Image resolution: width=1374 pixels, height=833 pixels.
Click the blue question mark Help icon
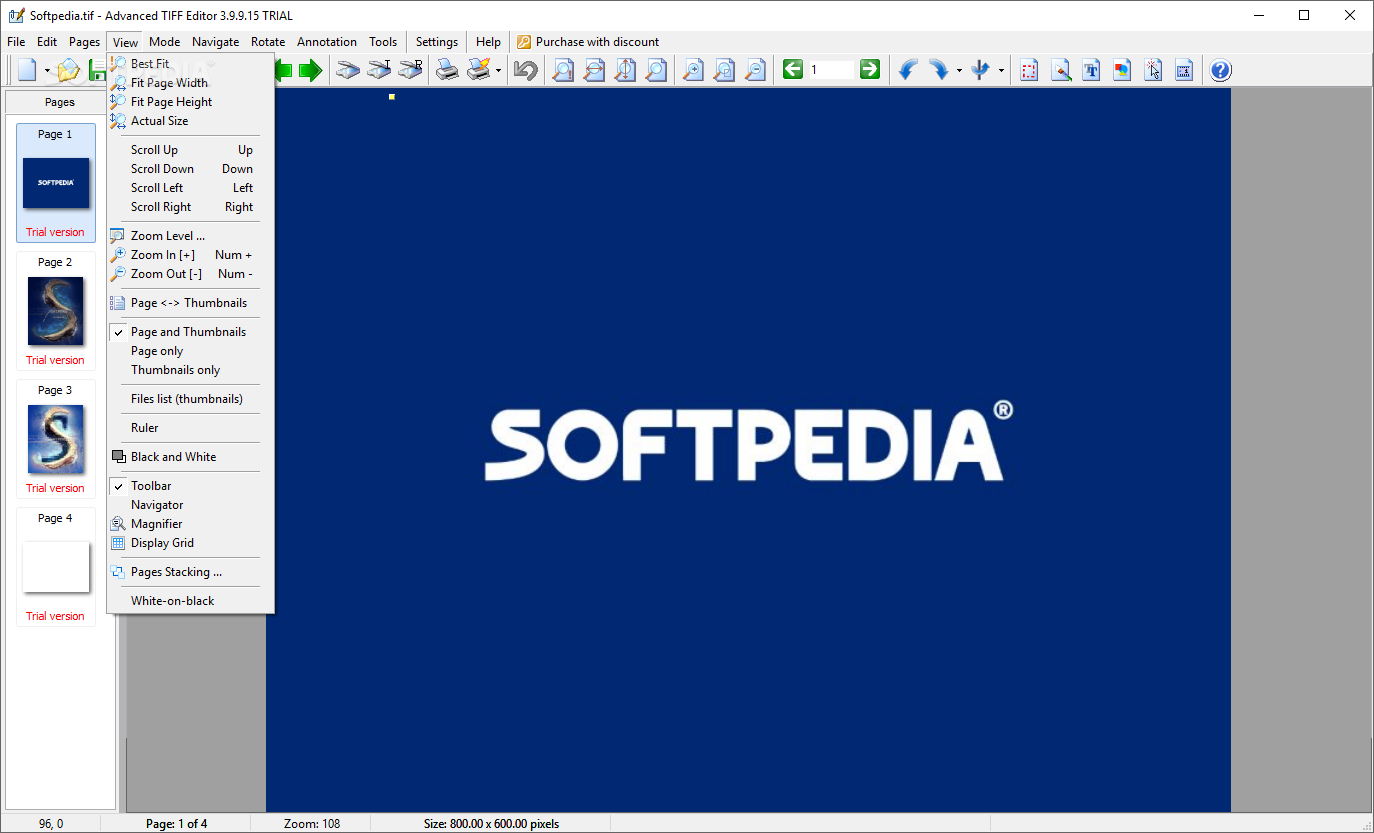coord(1220,70)
